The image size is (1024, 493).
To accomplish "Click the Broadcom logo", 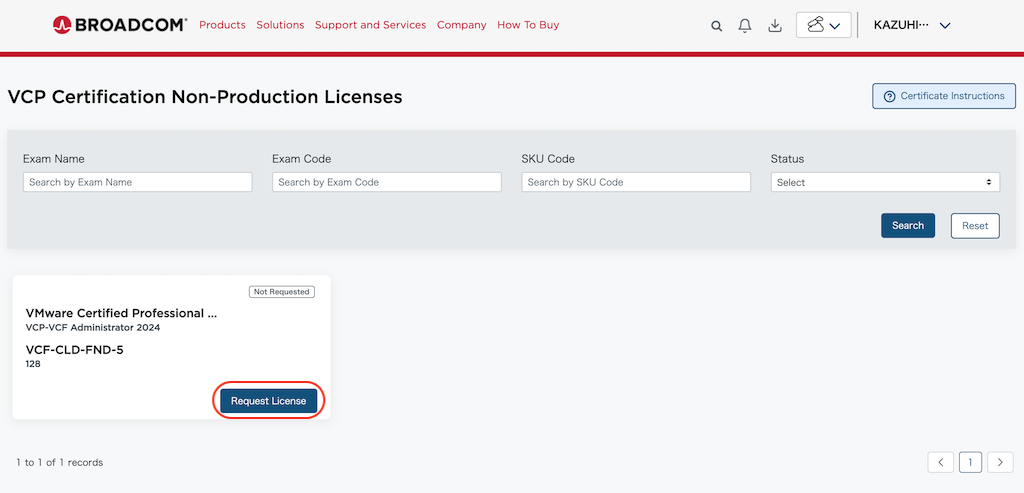I will pyautogui.click(x=120, y=25).
